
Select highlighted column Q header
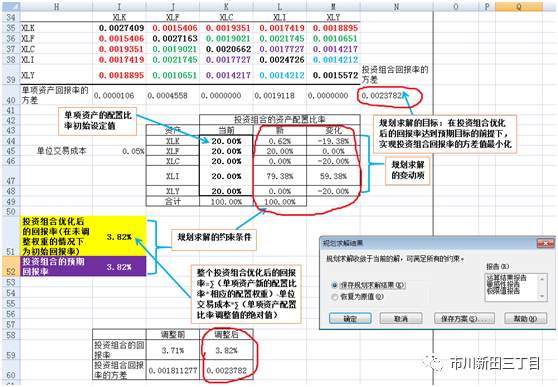pyautogui.click(x=519, y=6)
